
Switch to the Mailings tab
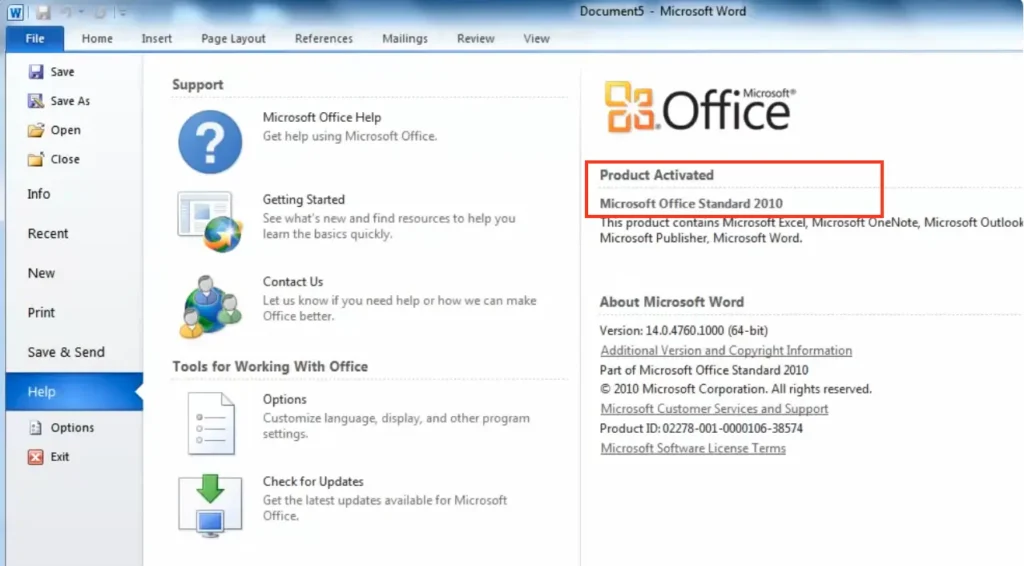[405, 39]
